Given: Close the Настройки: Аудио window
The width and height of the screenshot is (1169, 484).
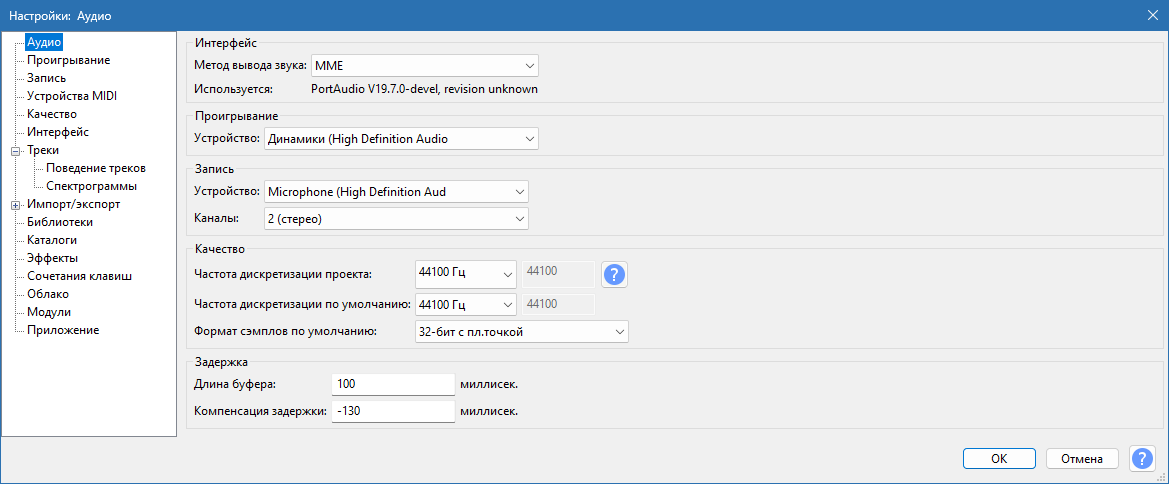Looking at the screenshot, I should click(1153, 15).
